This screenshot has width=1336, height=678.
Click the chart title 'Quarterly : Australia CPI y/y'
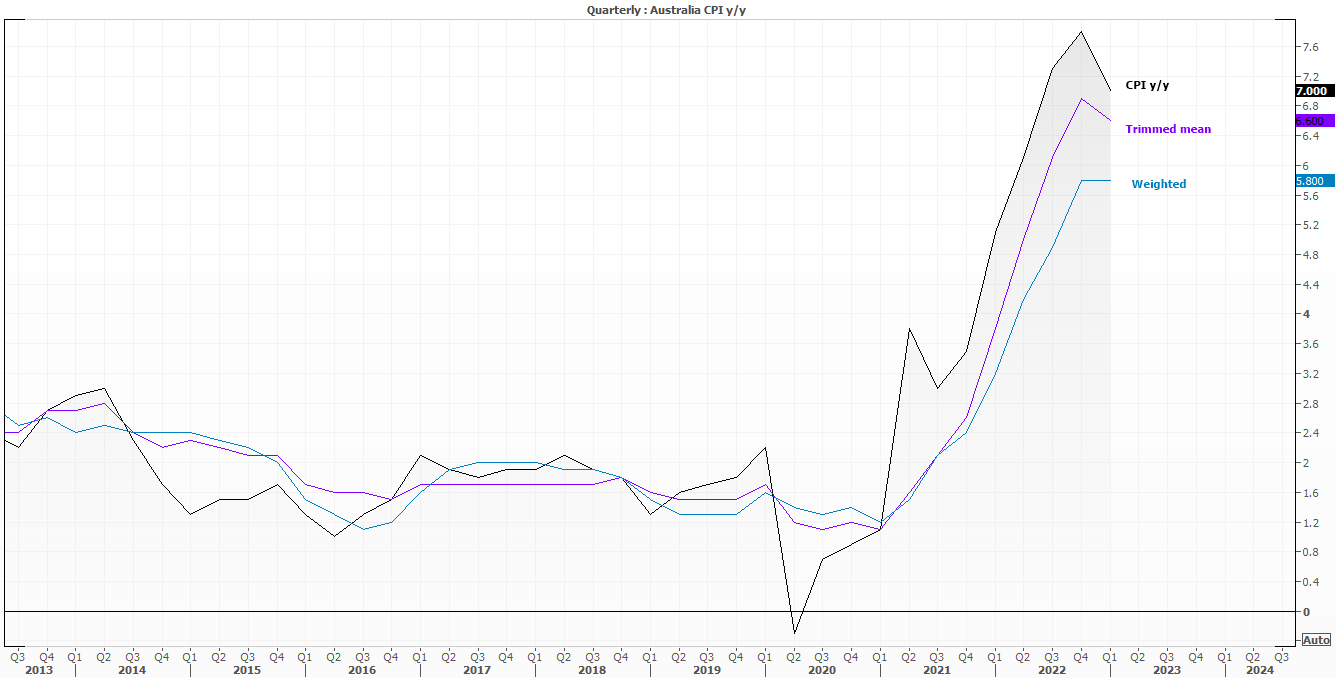point(667,9)
